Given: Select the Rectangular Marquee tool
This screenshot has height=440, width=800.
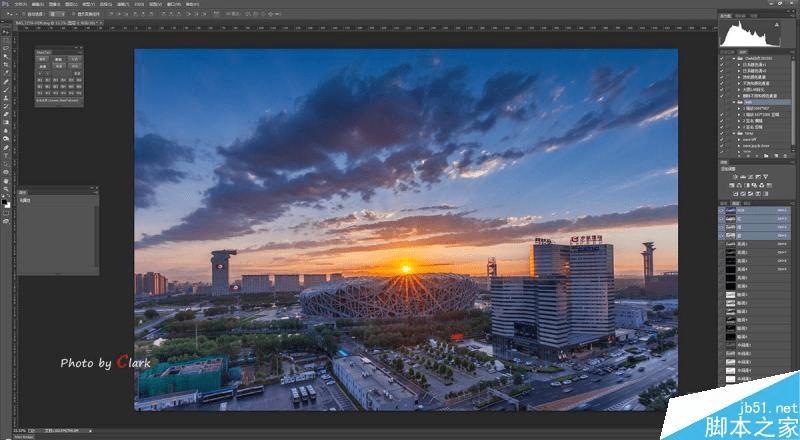Looking at the screenshot, I should click(x=7, y=40).
